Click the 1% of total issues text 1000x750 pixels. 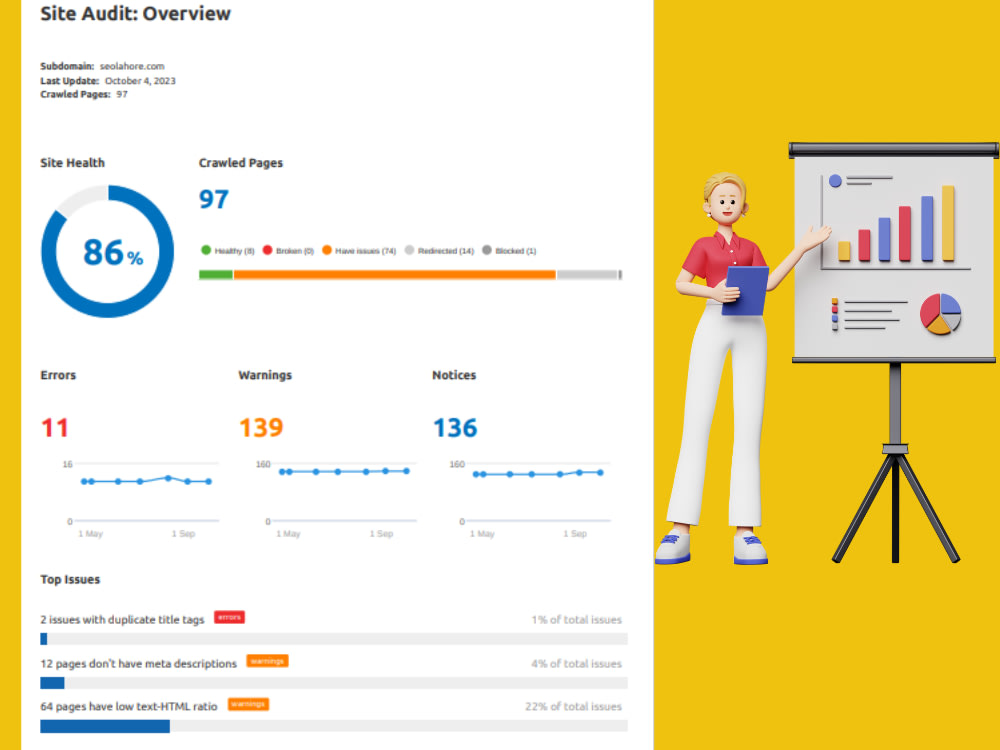(577, 619)
